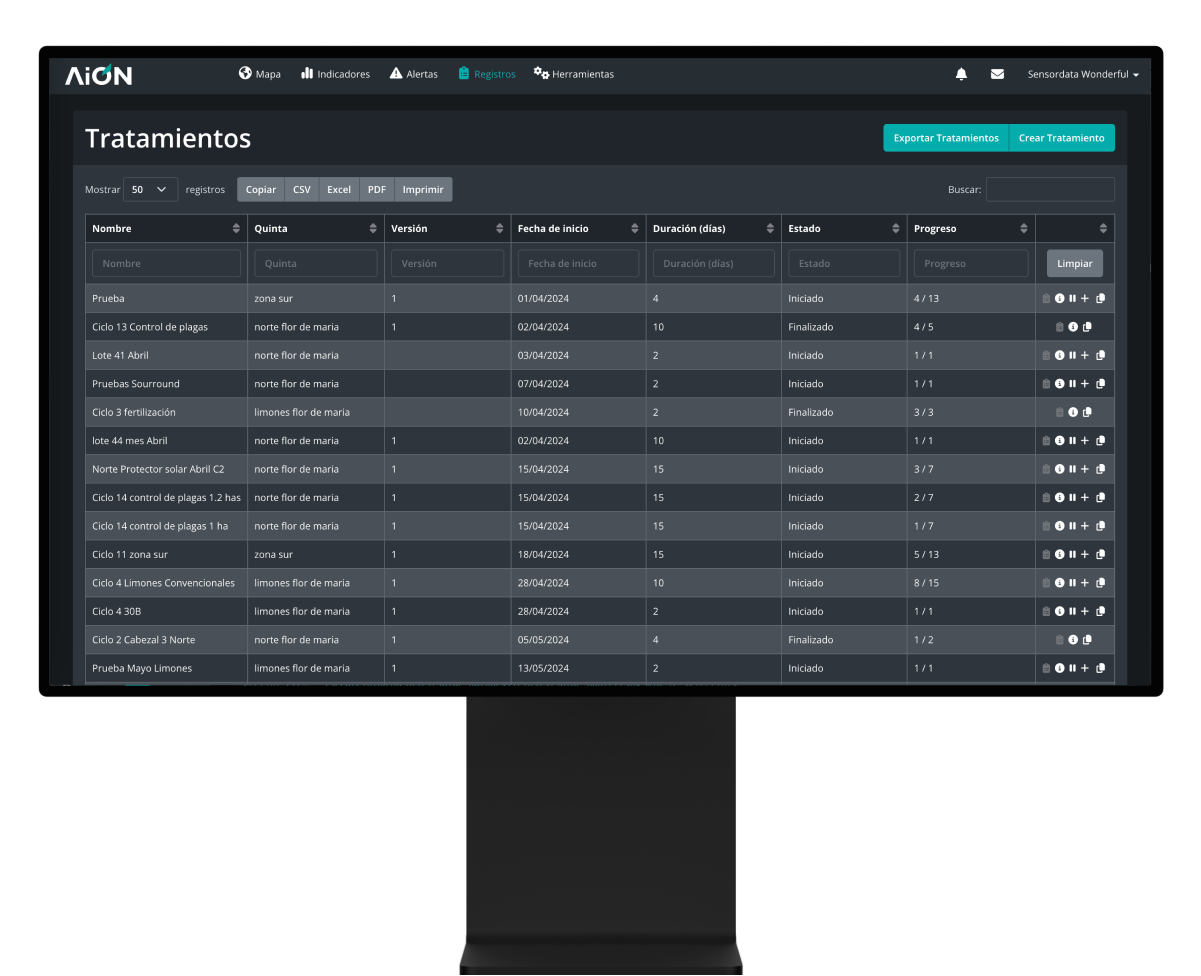The image size is (1201, 976).
Task: Copy the Prueba Mayo Limones treatment
Action: click(x=1101, y=668)
